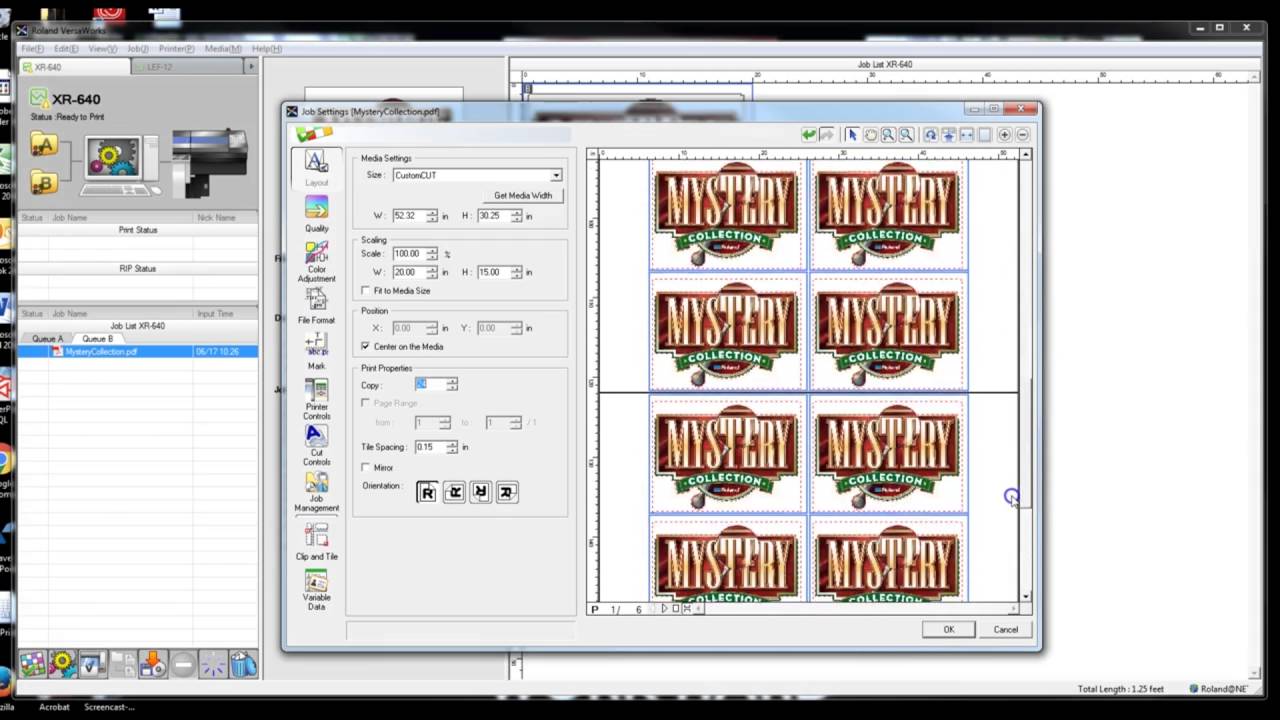The height and width of the screenshot is (720, 1280).
Task: Confirm Job Settings with OK
Action: [948, 630]
